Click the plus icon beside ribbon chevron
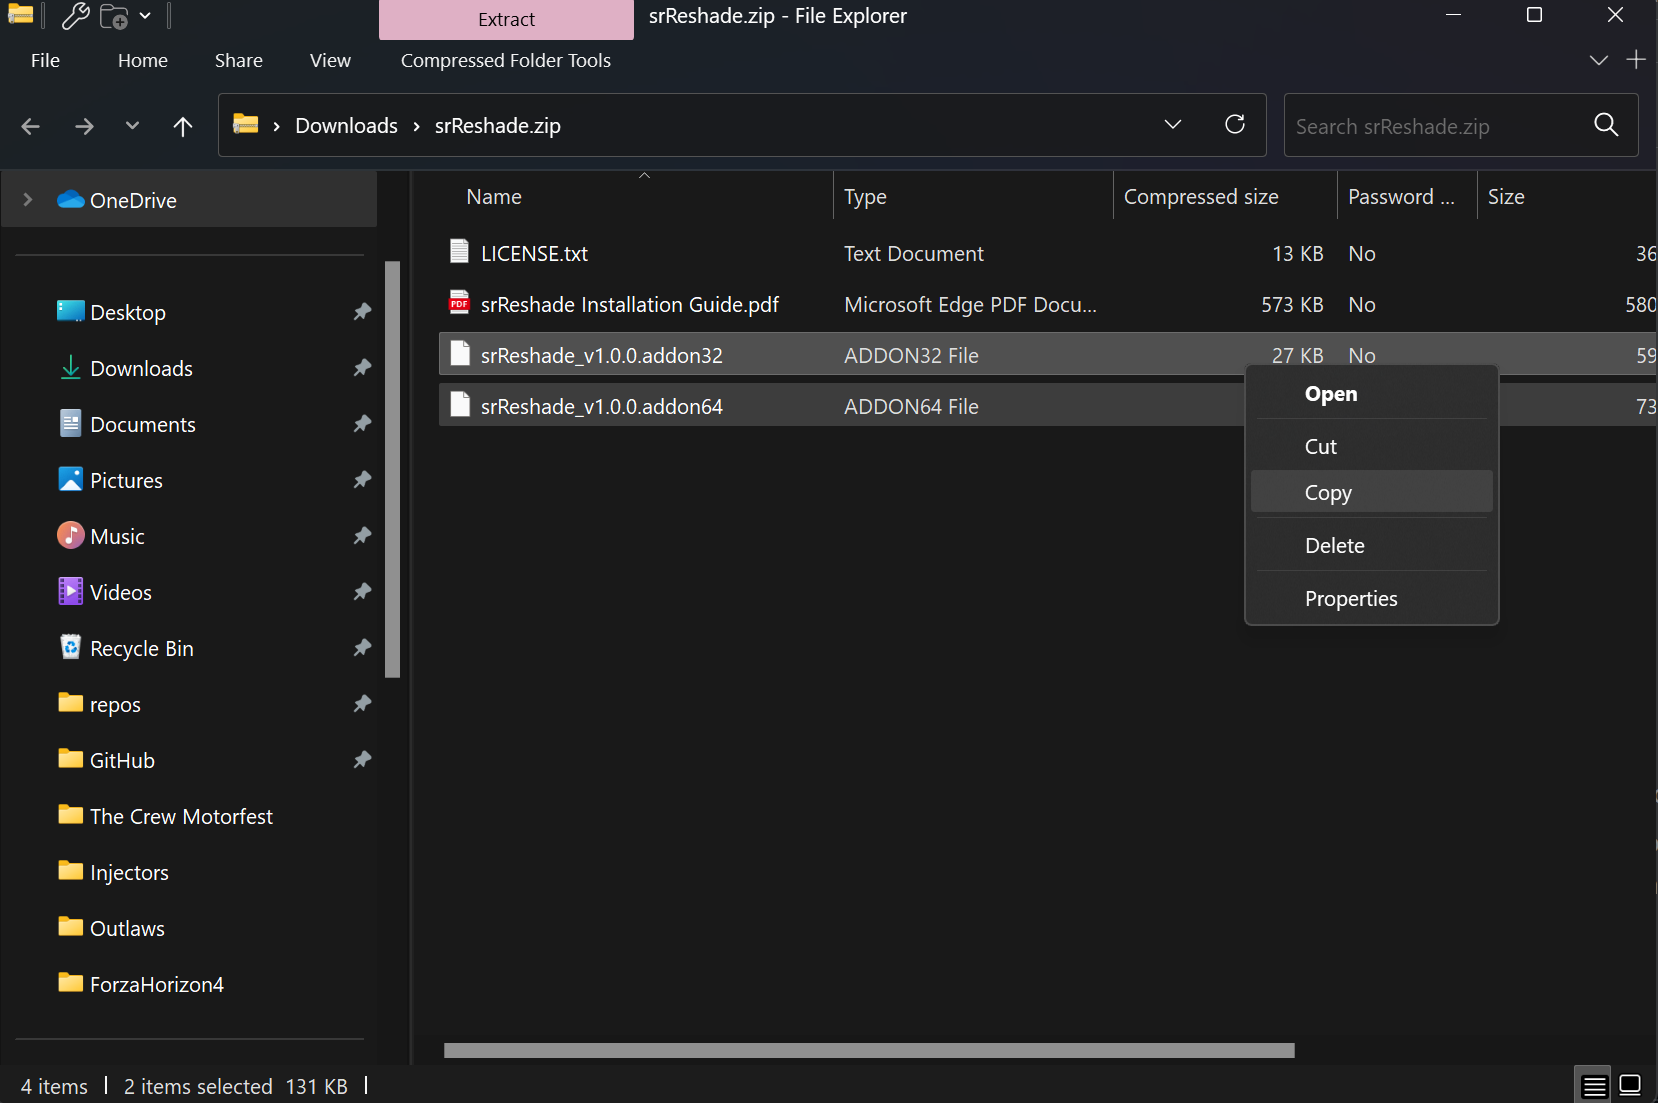This screenshot has height=1103, width=1658. coord(1636,60)
